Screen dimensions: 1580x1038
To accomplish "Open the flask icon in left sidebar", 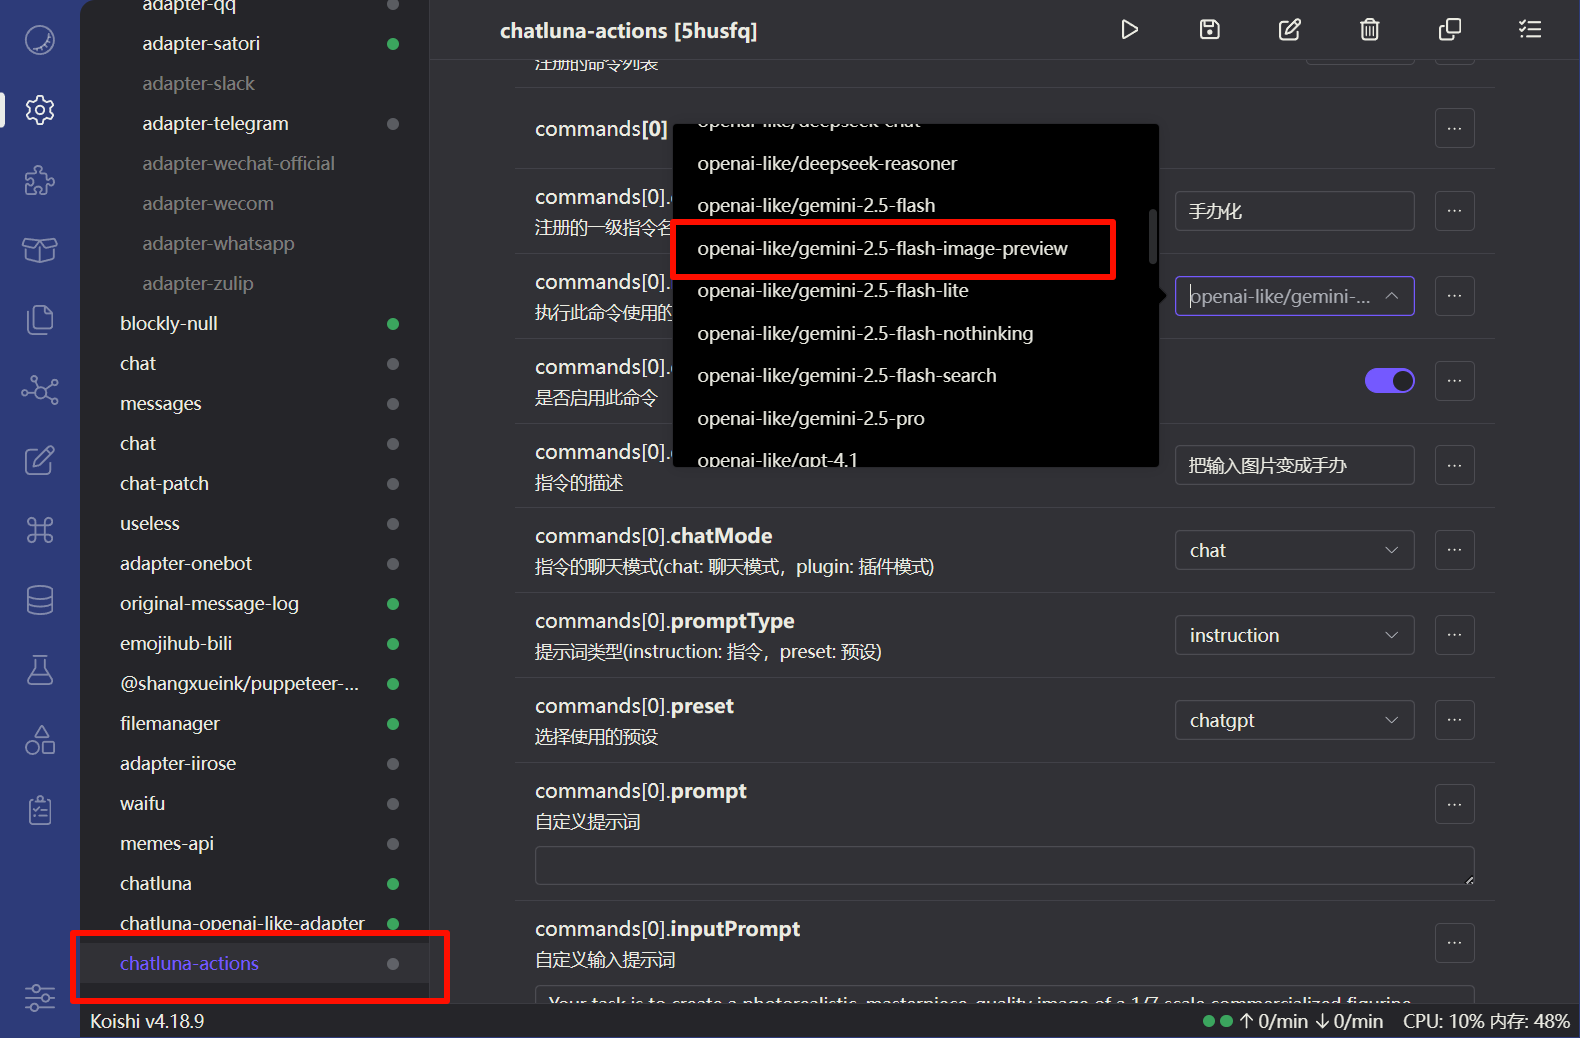I will coord(40,670).
